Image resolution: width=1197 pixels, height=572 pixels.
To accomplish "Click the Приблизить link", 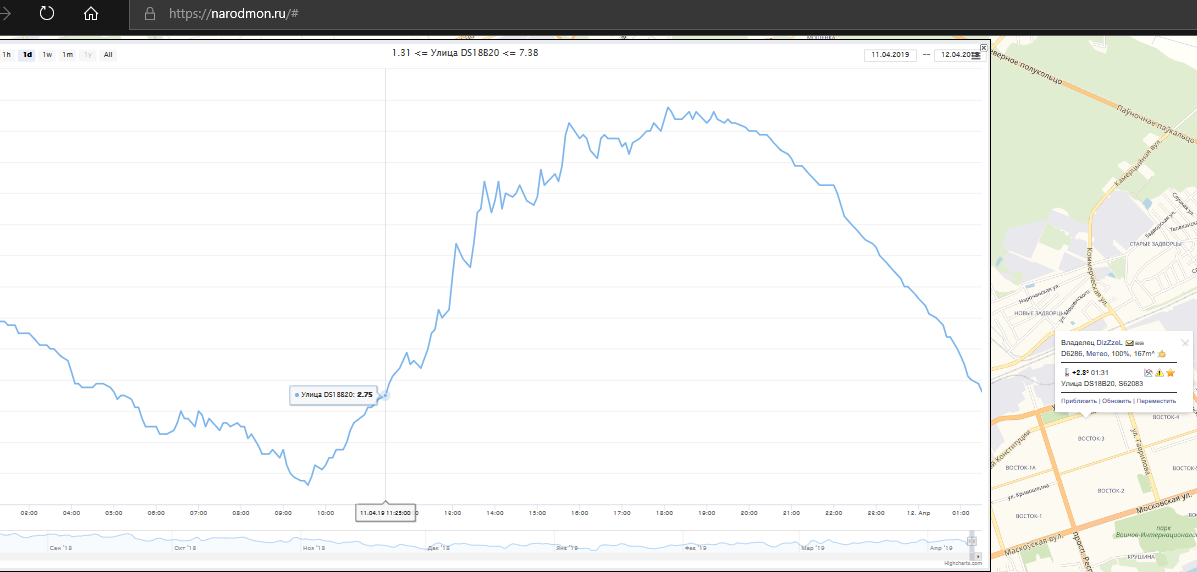I will click(1079, 401).
